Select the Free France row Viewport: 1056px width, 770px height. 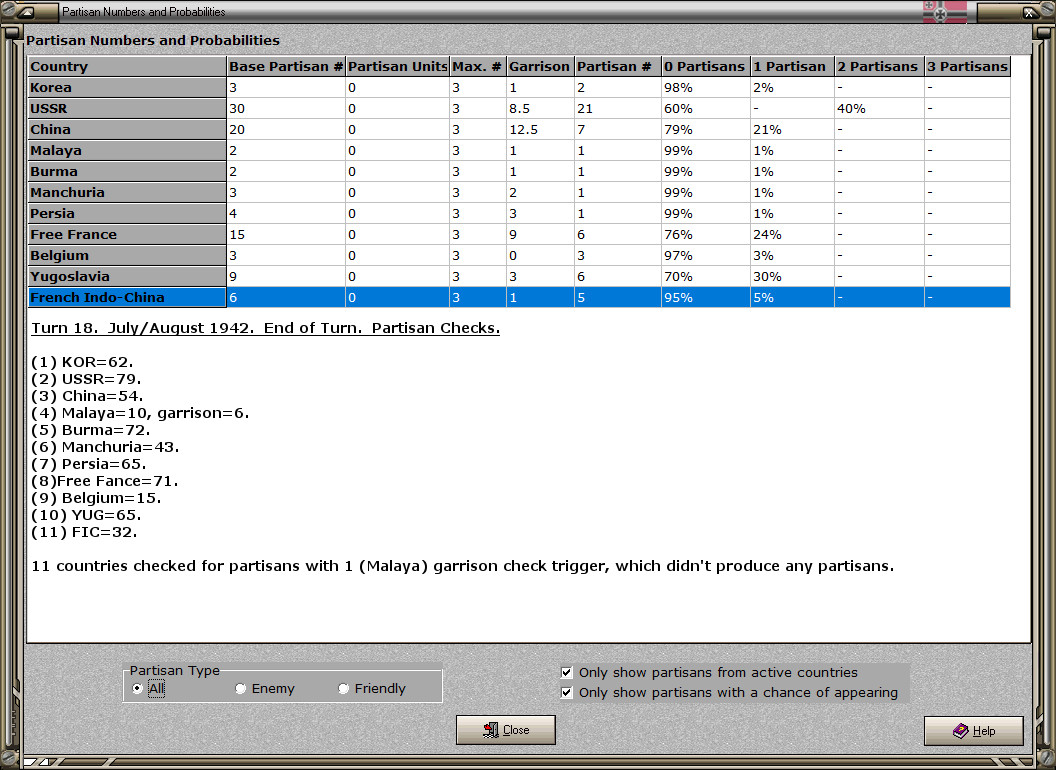(519, 234)
